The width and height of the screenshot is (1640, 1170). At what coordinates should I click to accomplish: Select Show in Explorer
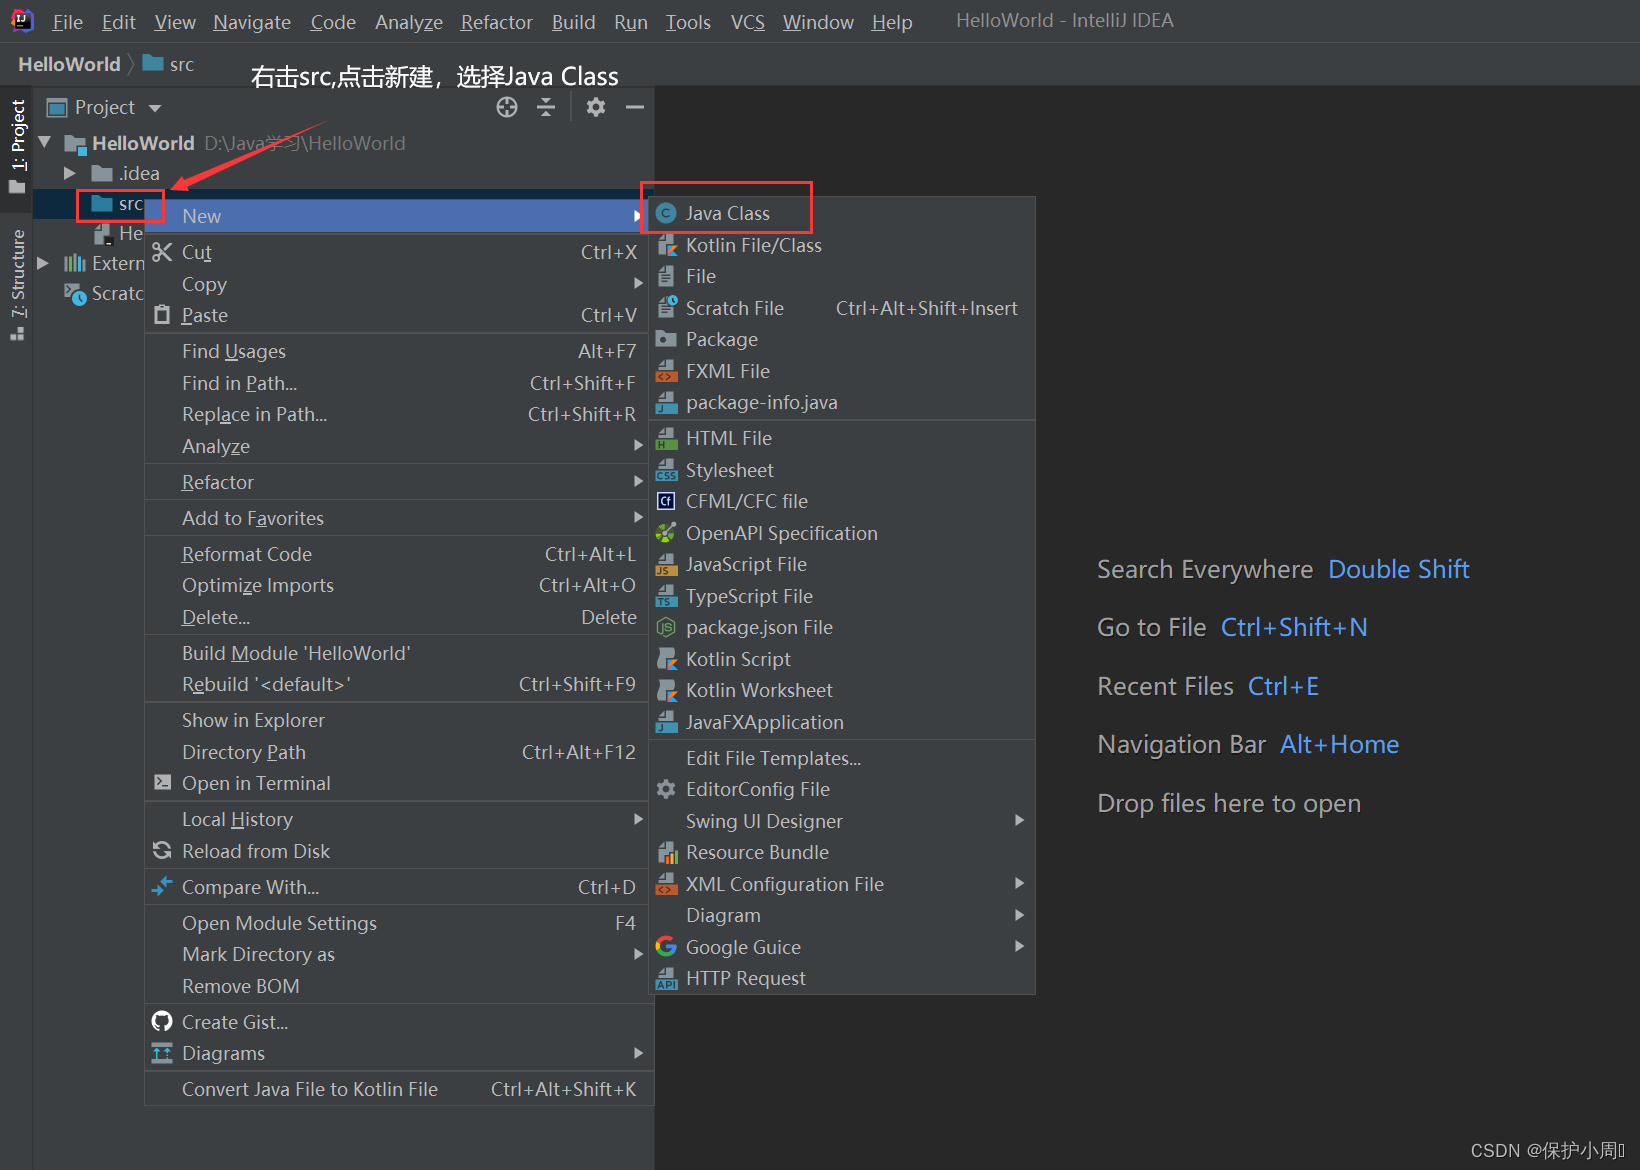[x=398, y=720]
